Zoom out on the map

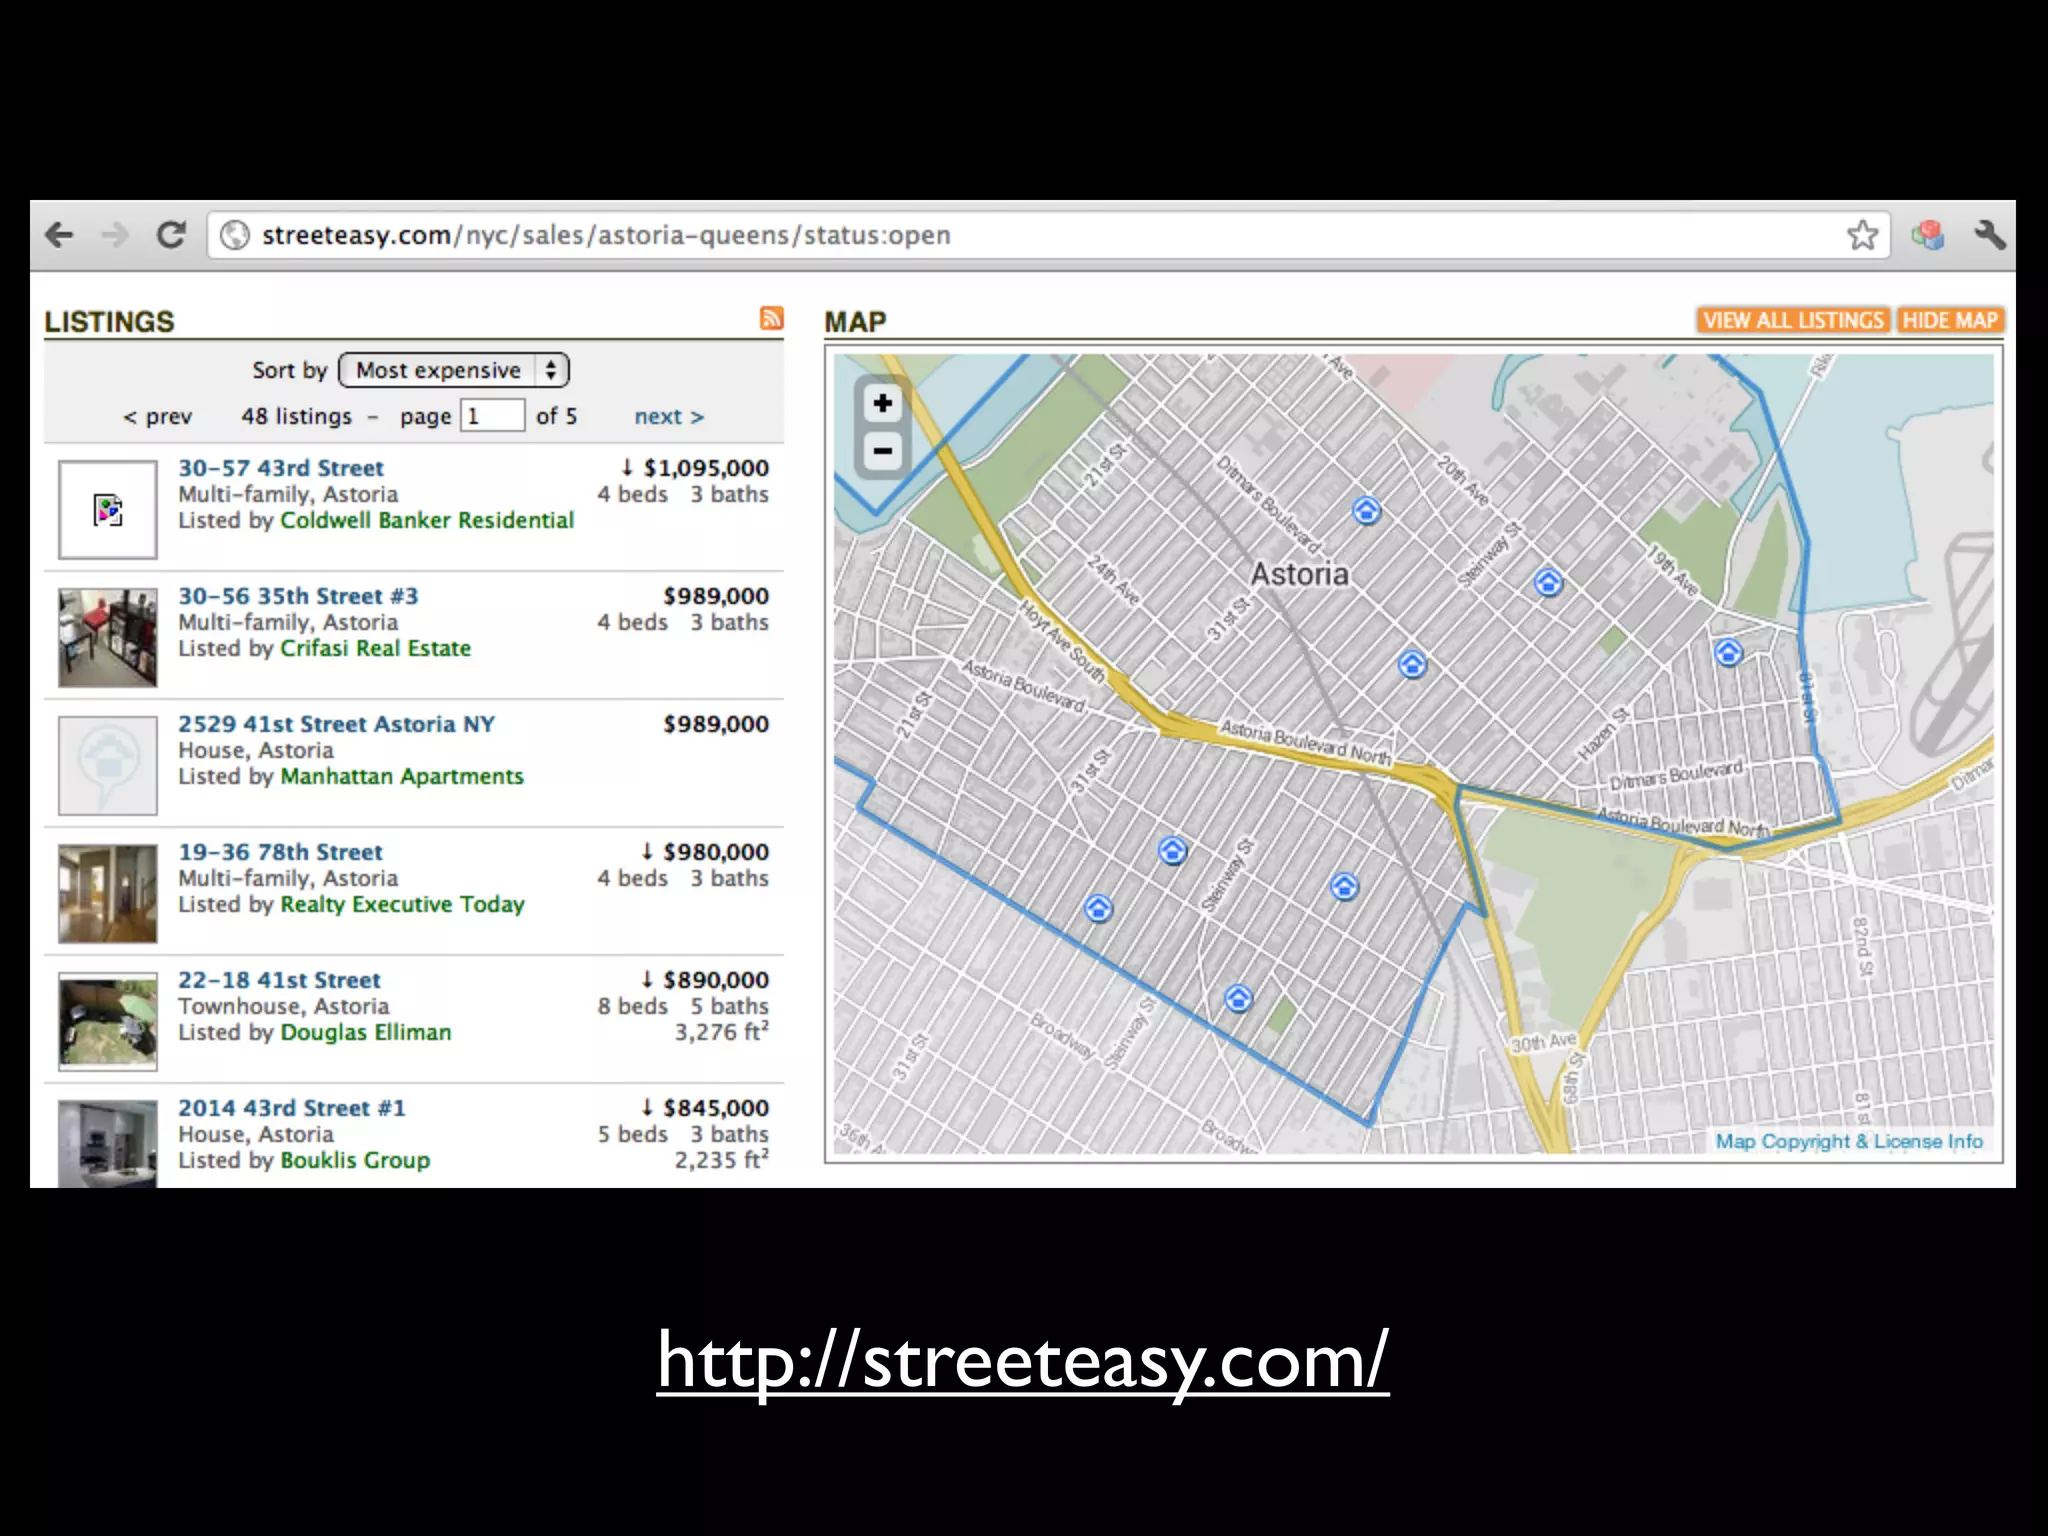pos(882,451)
